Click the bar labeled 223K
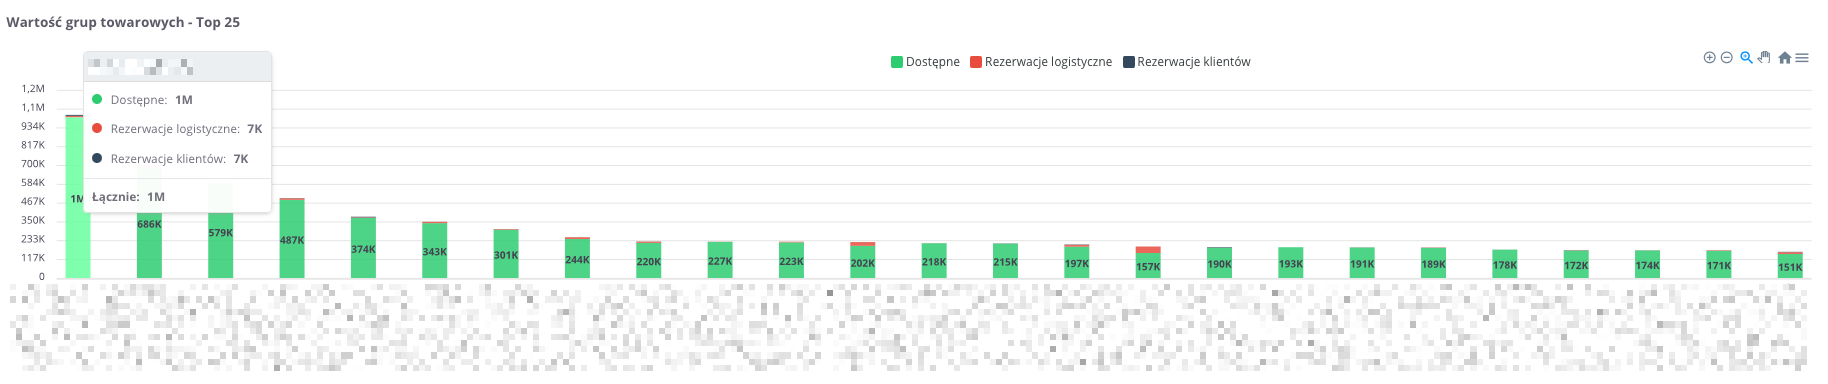 point(791,260)
